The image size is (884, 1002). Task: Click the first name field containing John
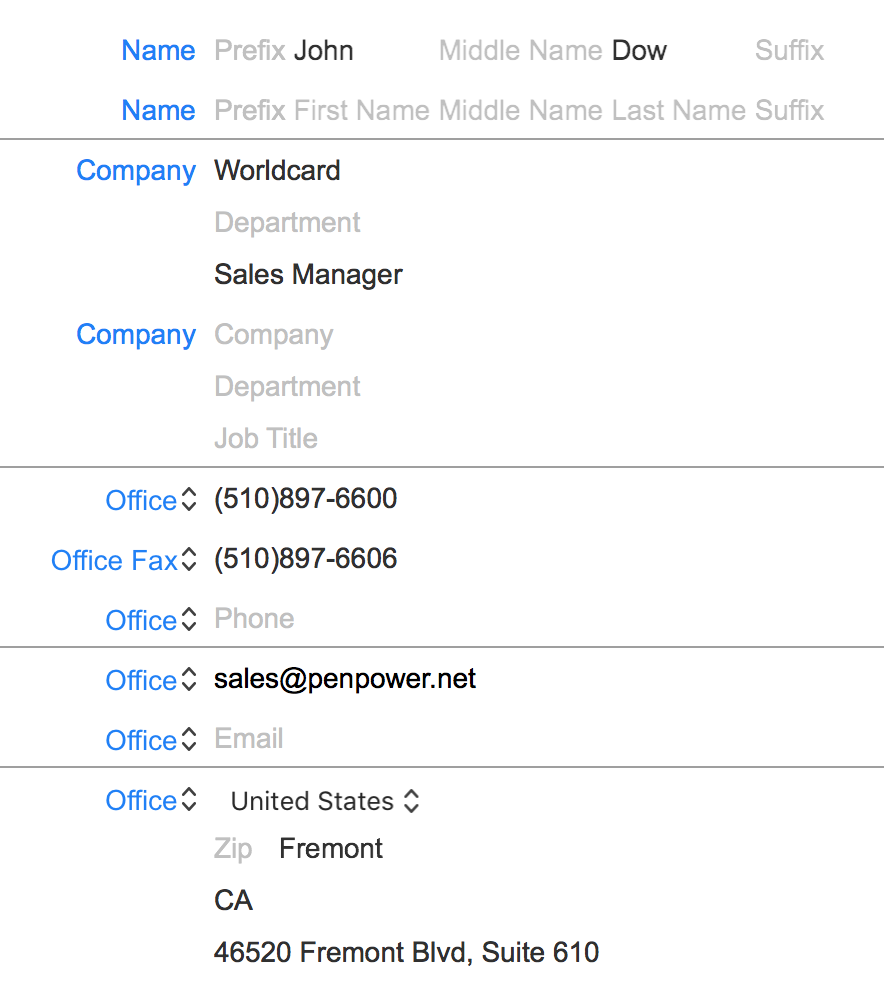323,50
